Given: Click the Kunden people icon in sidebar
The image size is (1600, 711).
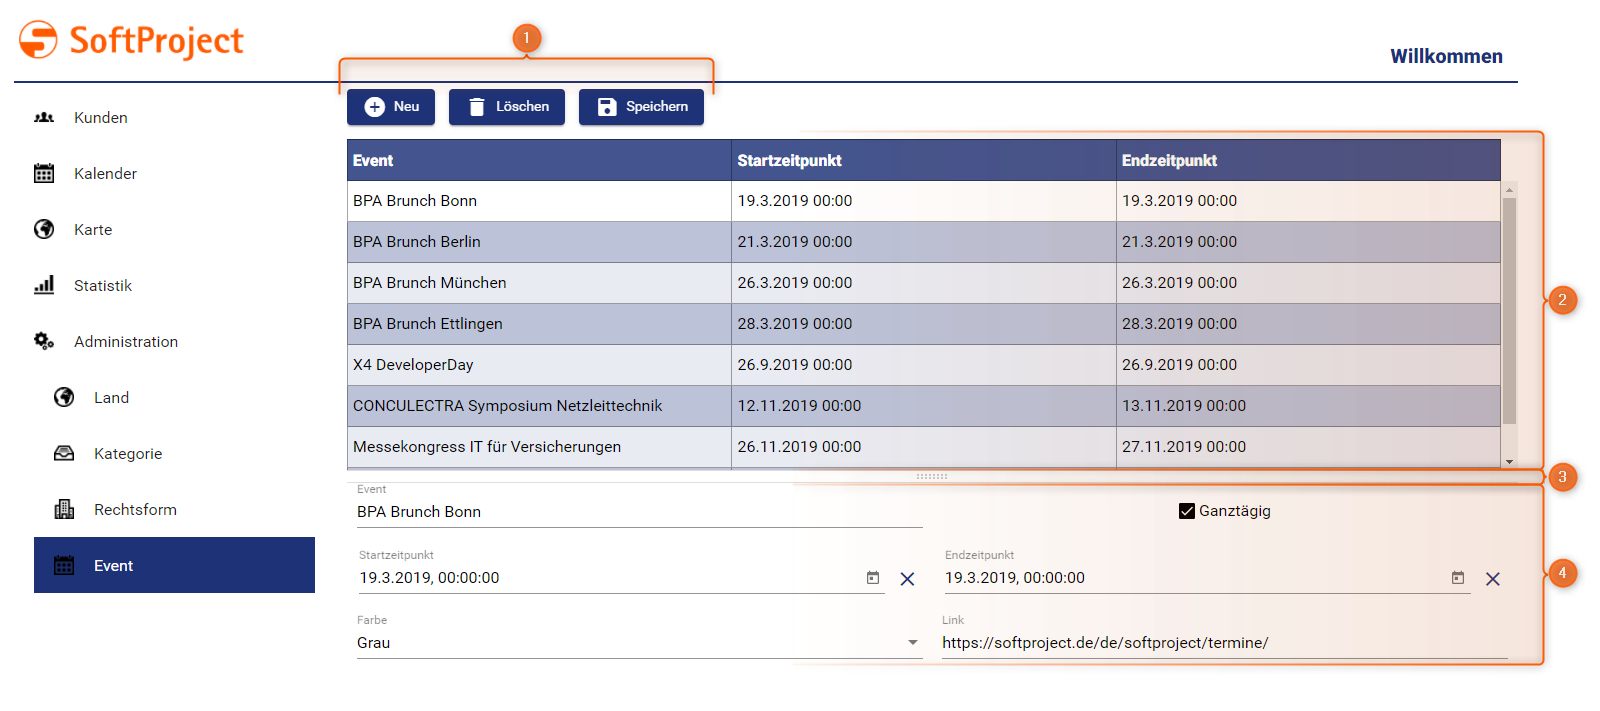Looking at the screenshot, I should [44, 118].
